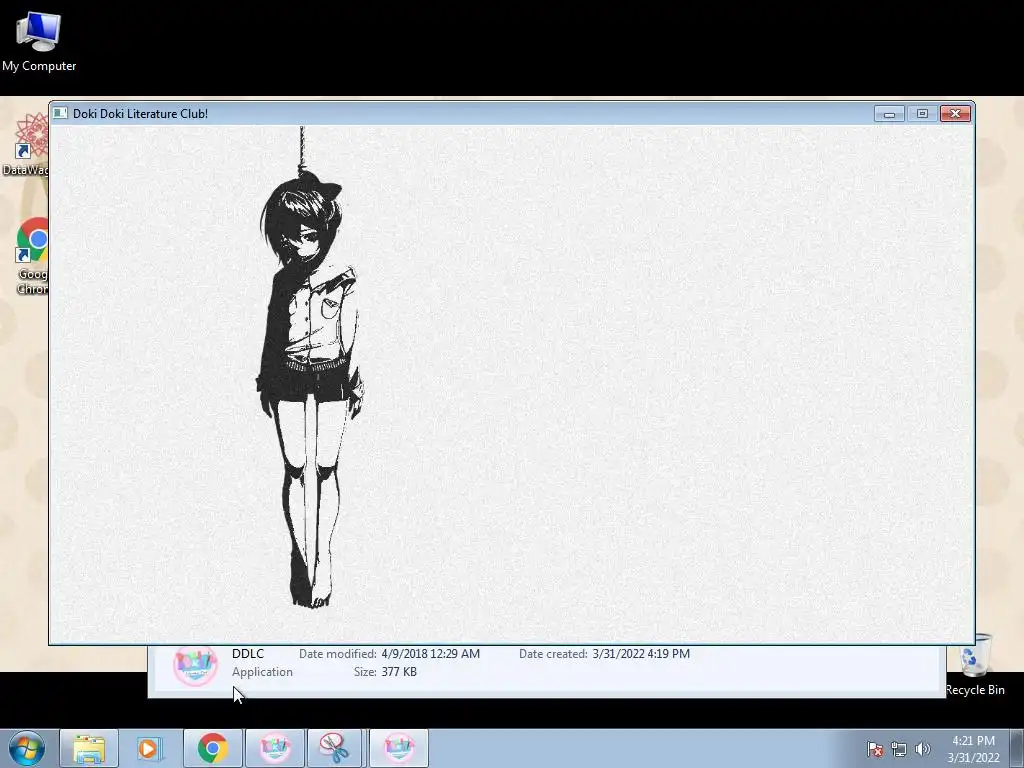The width and height of the screenshot is (1024, 768).
Task: Close the Doki Doki Literature Club window
Action: [x=955, y=114]
